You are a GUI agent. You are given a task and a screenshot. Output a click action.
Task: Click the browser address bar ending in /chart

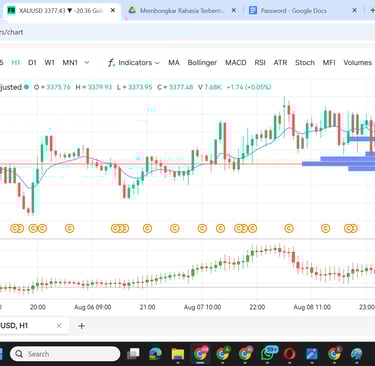tap(187, 32)
